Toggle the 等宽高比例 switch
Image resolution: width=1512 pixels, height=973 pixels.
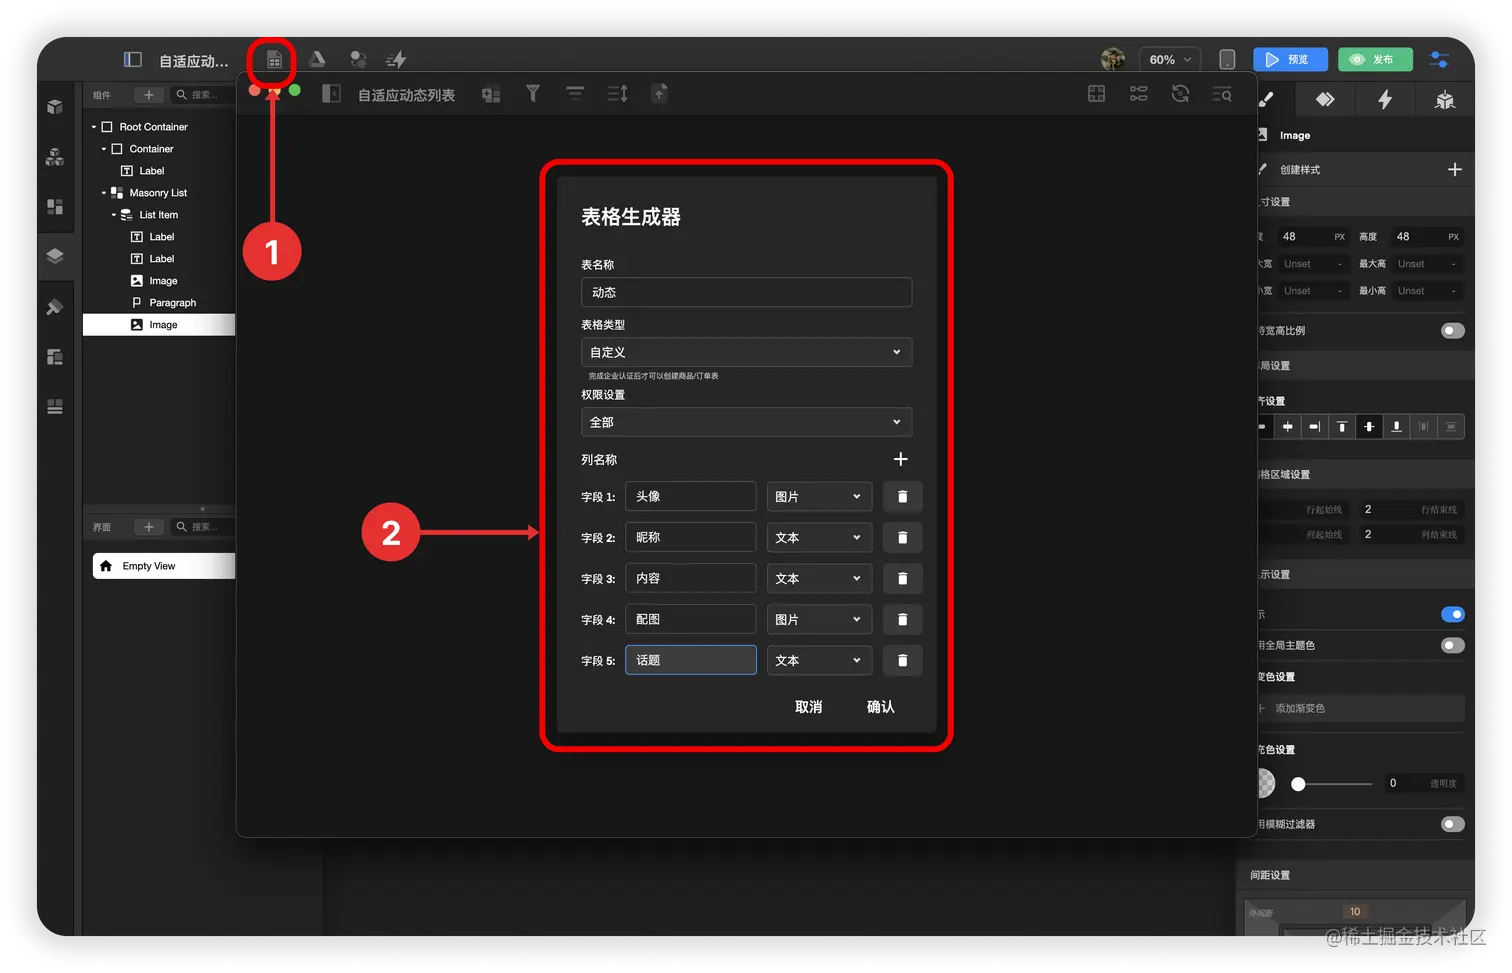tap(1453, 331)
